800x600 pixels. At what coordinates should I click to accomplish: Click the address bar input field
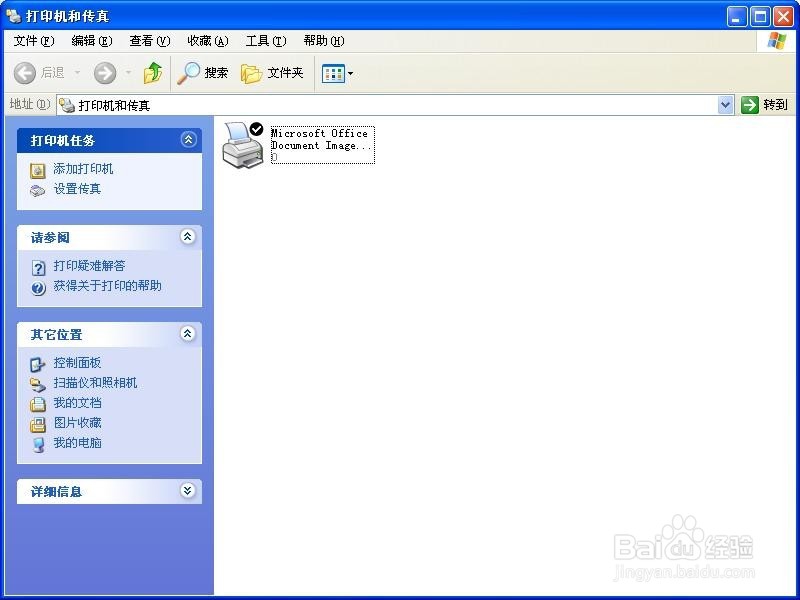395,105
